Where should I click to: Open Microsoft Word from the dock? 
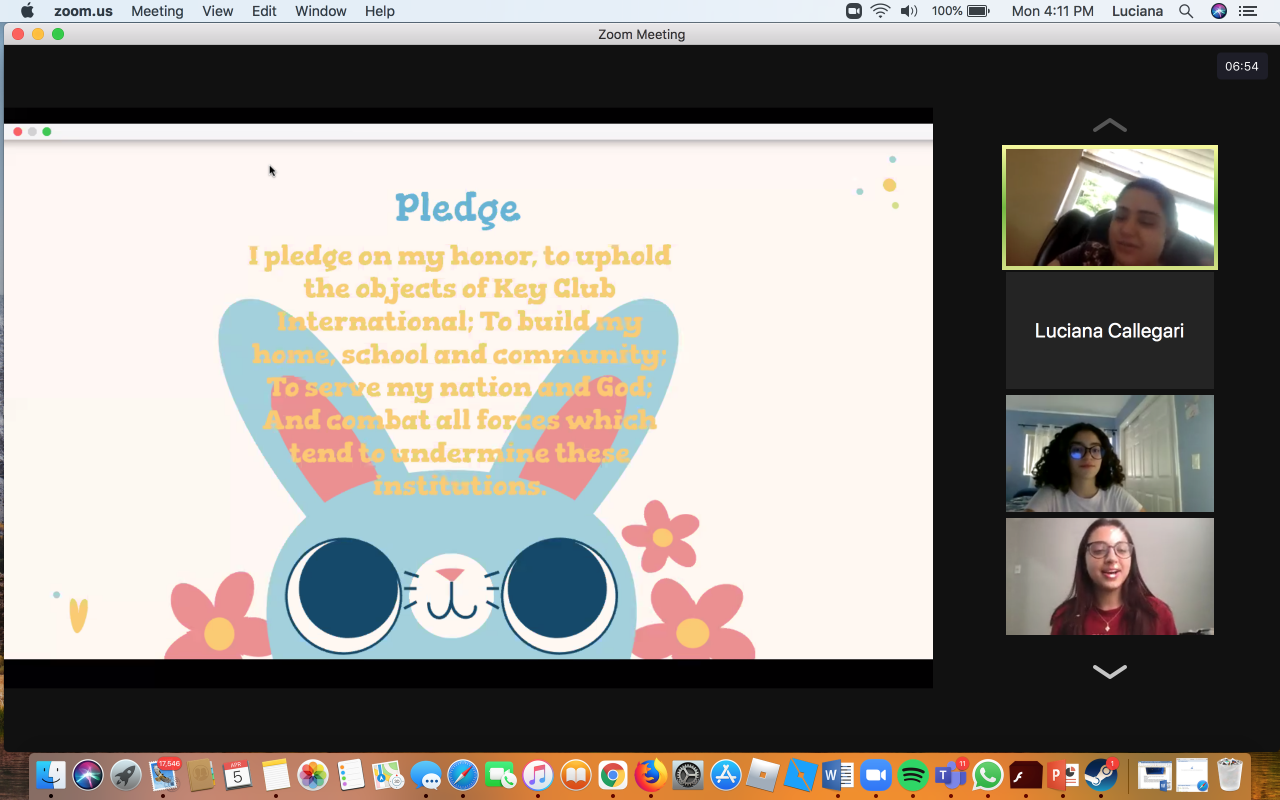pyautogui.click(x=838, y=775)
